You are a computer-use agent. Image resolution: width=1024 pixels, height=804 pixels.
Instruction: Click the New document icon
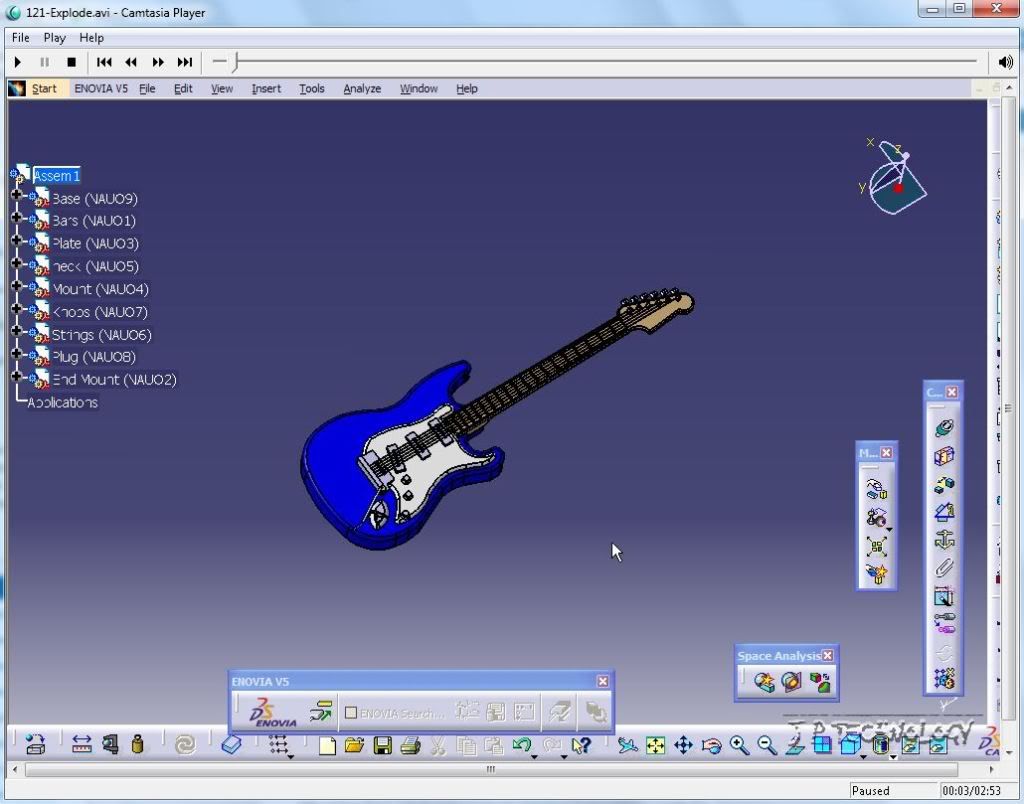[x=327, y=745]
